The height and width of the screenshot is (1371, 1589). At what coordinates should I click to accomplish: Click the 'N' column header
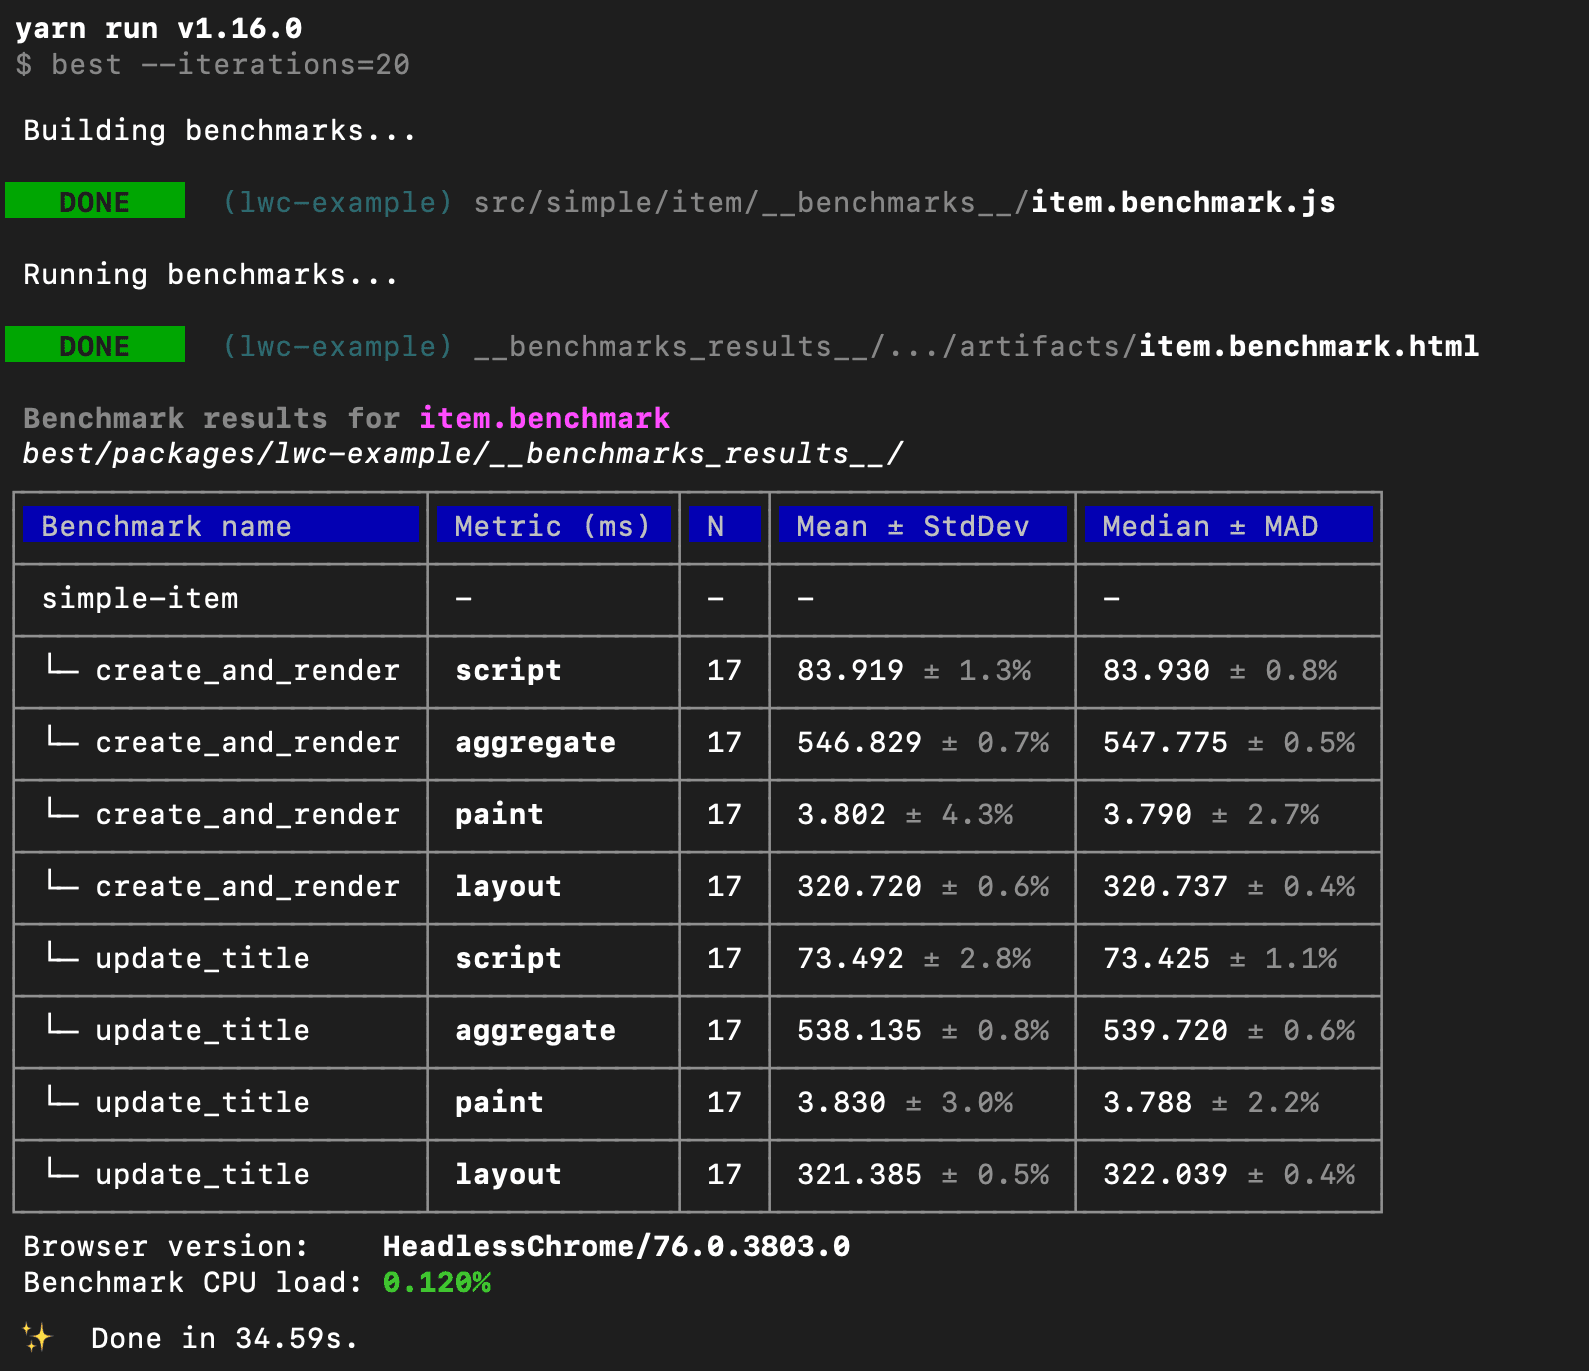coord(725,525)
